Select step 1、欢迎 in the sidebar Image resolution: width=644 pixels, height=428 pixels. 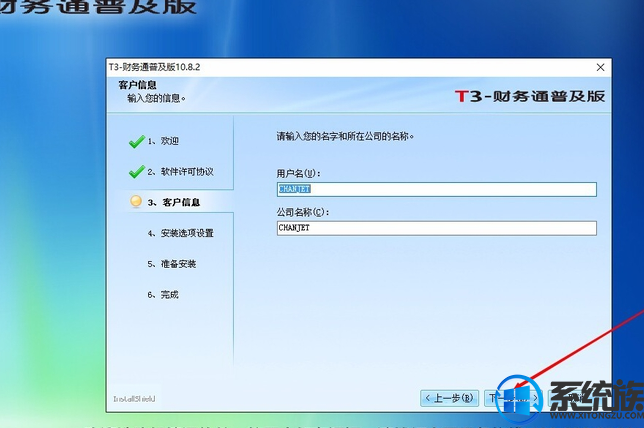point(163,141)
